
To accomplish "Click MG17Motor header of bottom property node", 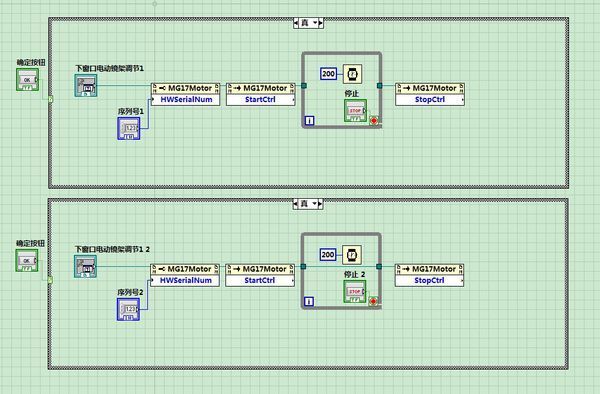I will [185, 269].
